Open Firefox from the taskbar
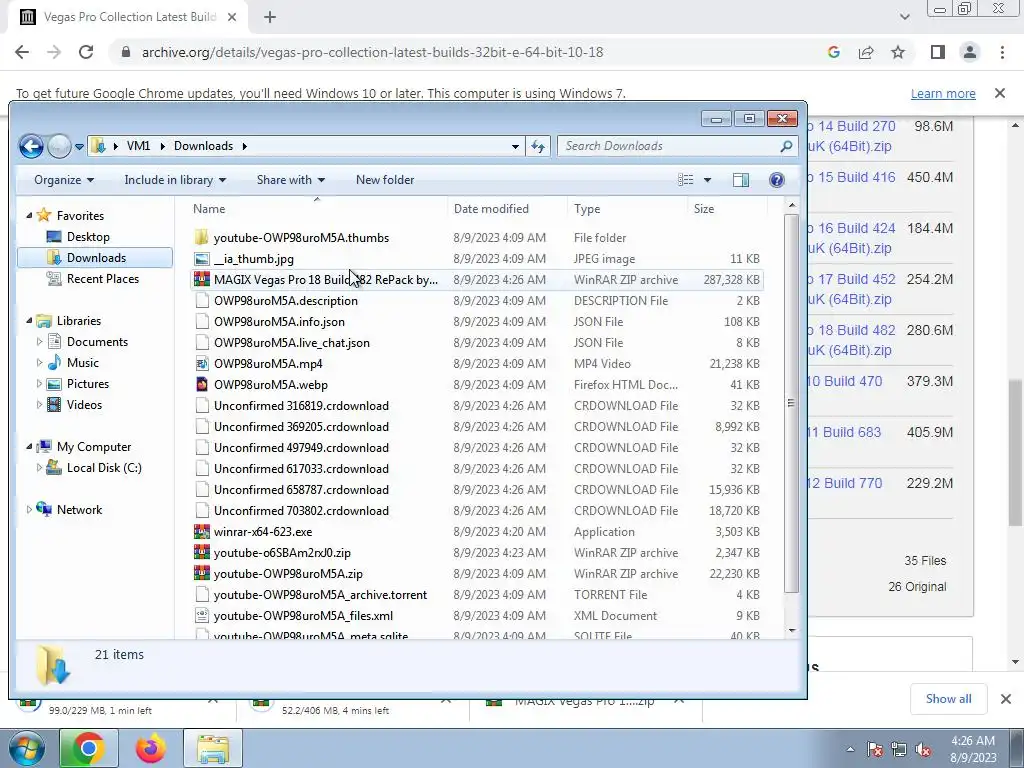 (151, 748)
